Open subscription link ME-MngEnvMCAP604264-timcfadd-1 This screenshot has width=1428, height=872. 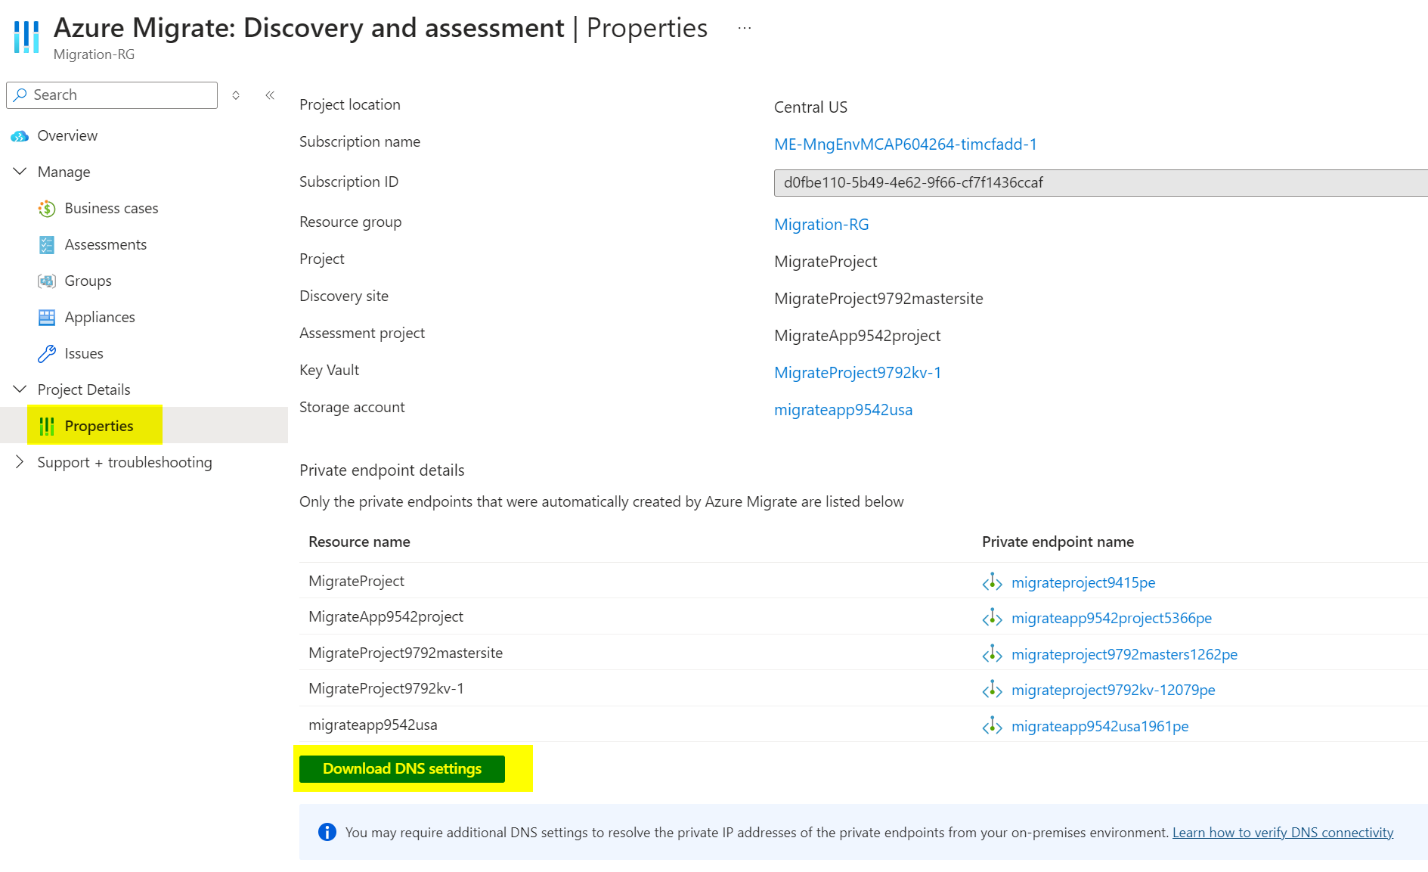click(905, 144)
